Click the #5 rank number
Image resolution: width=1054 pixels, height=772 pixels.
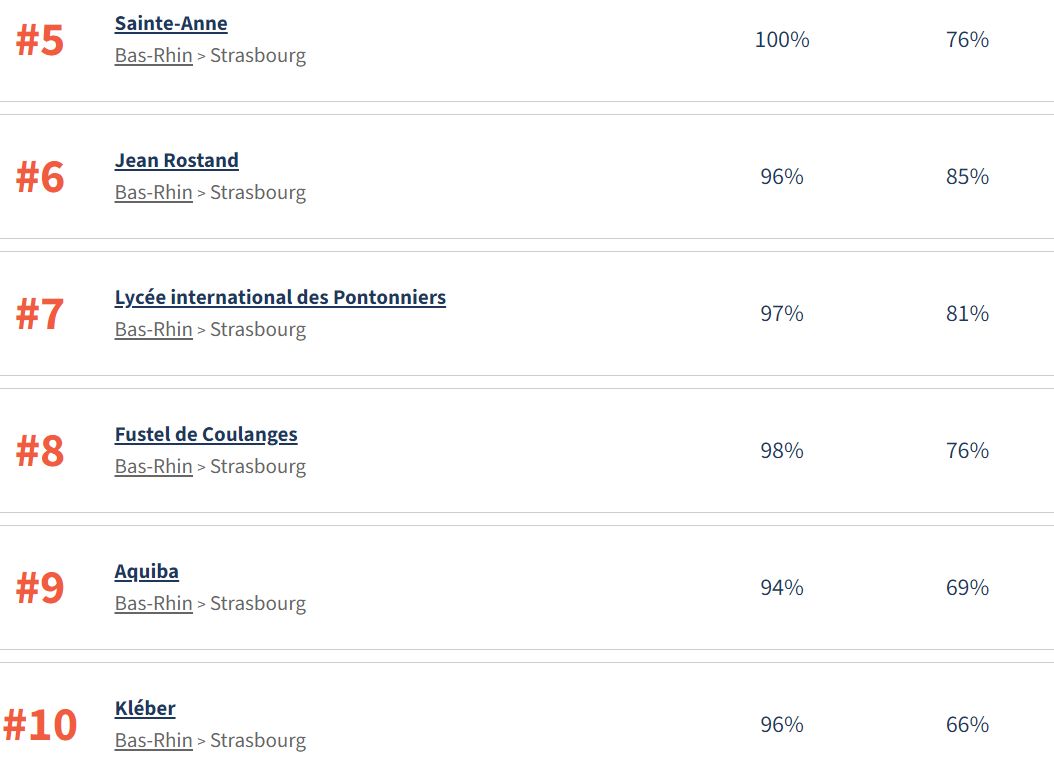coord(40,41)
